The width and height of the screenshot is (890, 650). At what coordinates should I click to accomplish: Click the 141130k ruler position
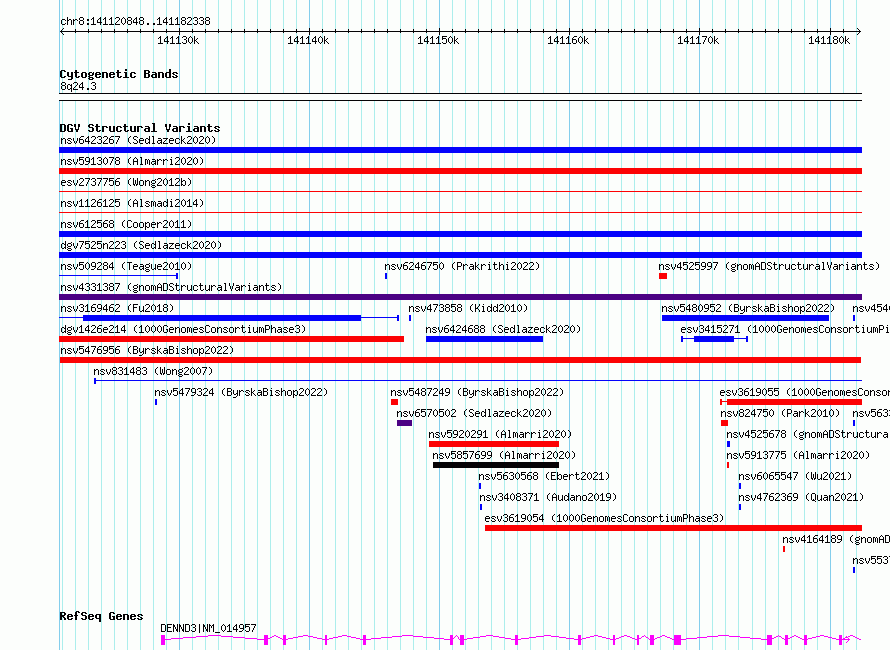[x=178, y=40]
